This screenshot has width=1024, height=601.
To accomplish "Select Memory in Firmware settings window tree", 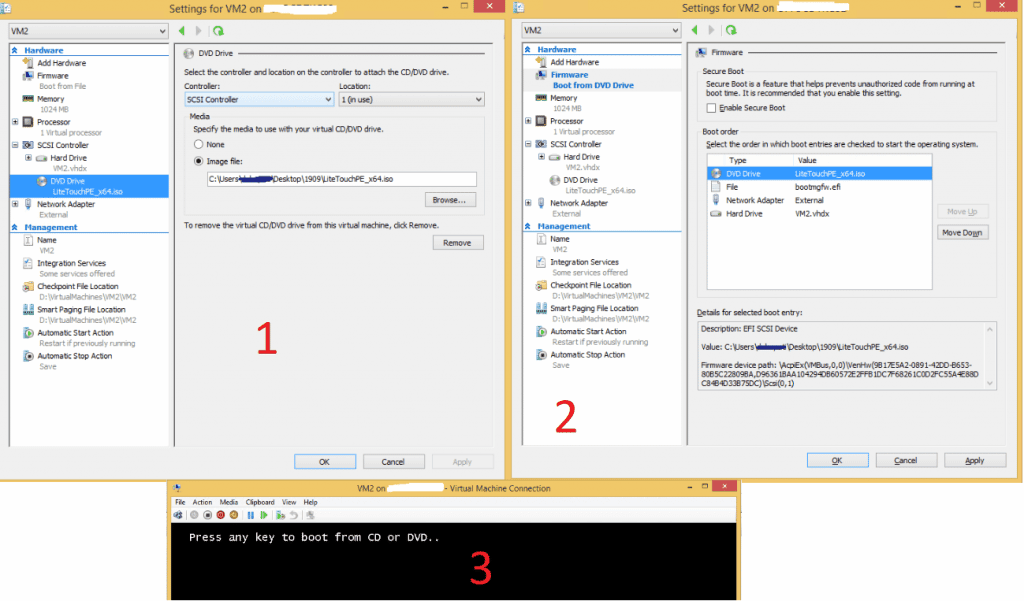I will click(x=564, y=98).
